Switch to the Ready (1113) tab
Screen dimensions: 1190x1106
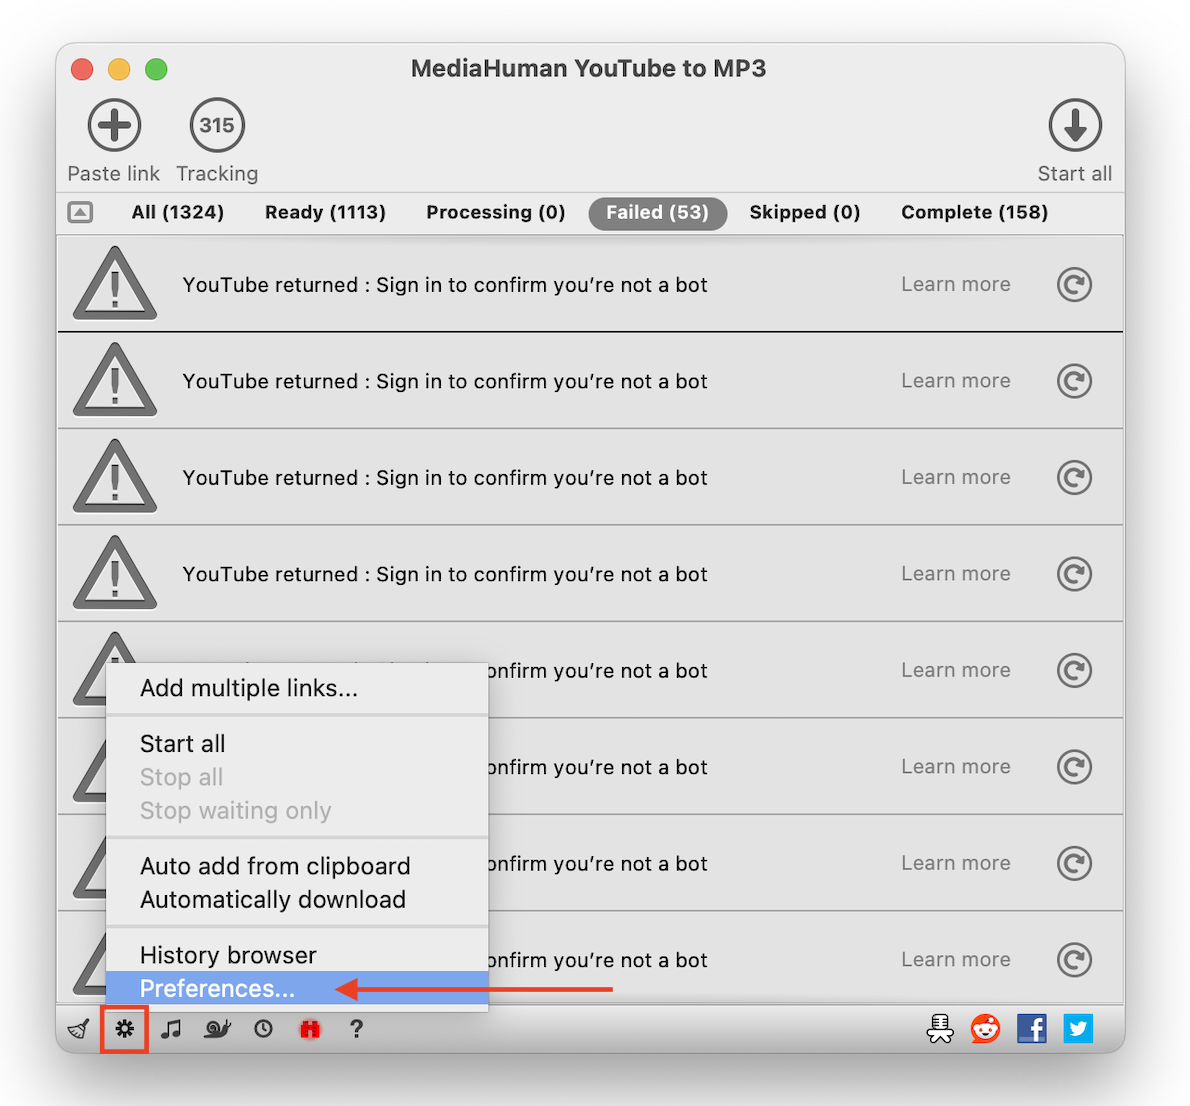325,213
